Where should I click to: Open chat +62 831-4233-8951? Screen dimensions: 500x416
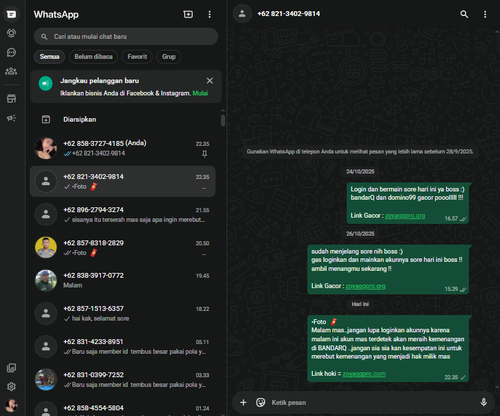[x=123, y=347]
